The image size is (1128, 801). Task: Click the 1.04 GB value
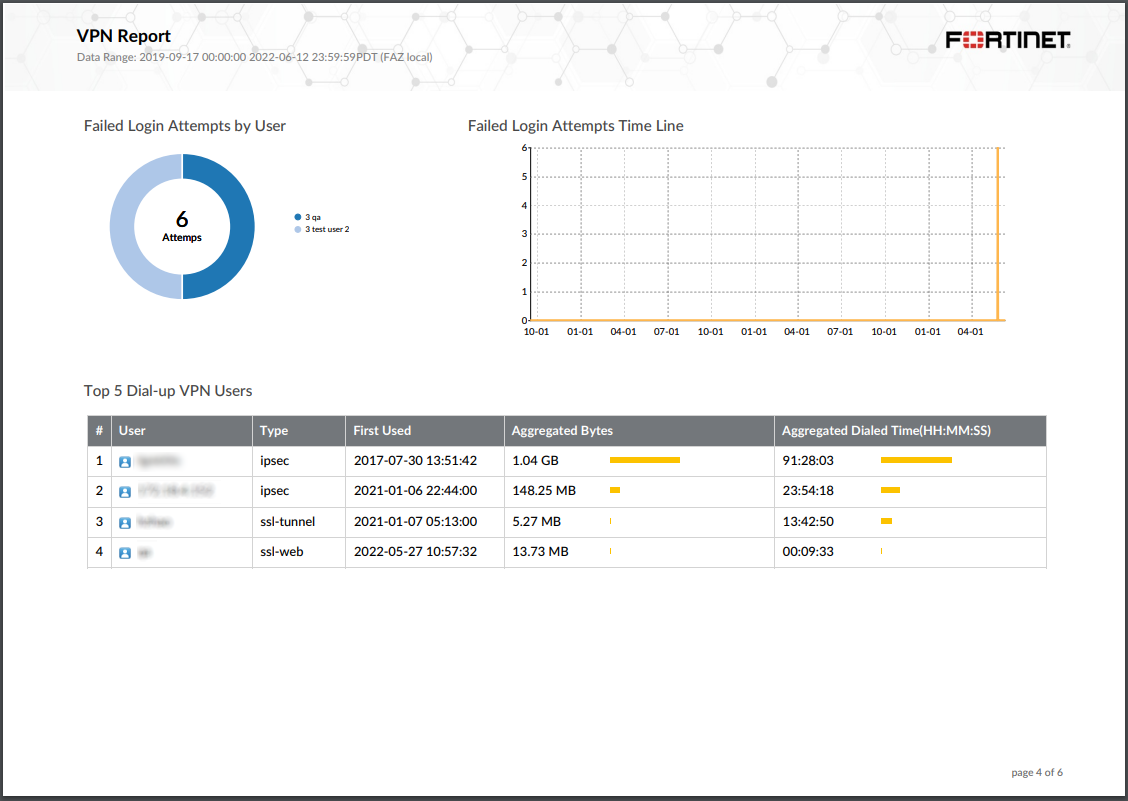click(x=535, y=461)
